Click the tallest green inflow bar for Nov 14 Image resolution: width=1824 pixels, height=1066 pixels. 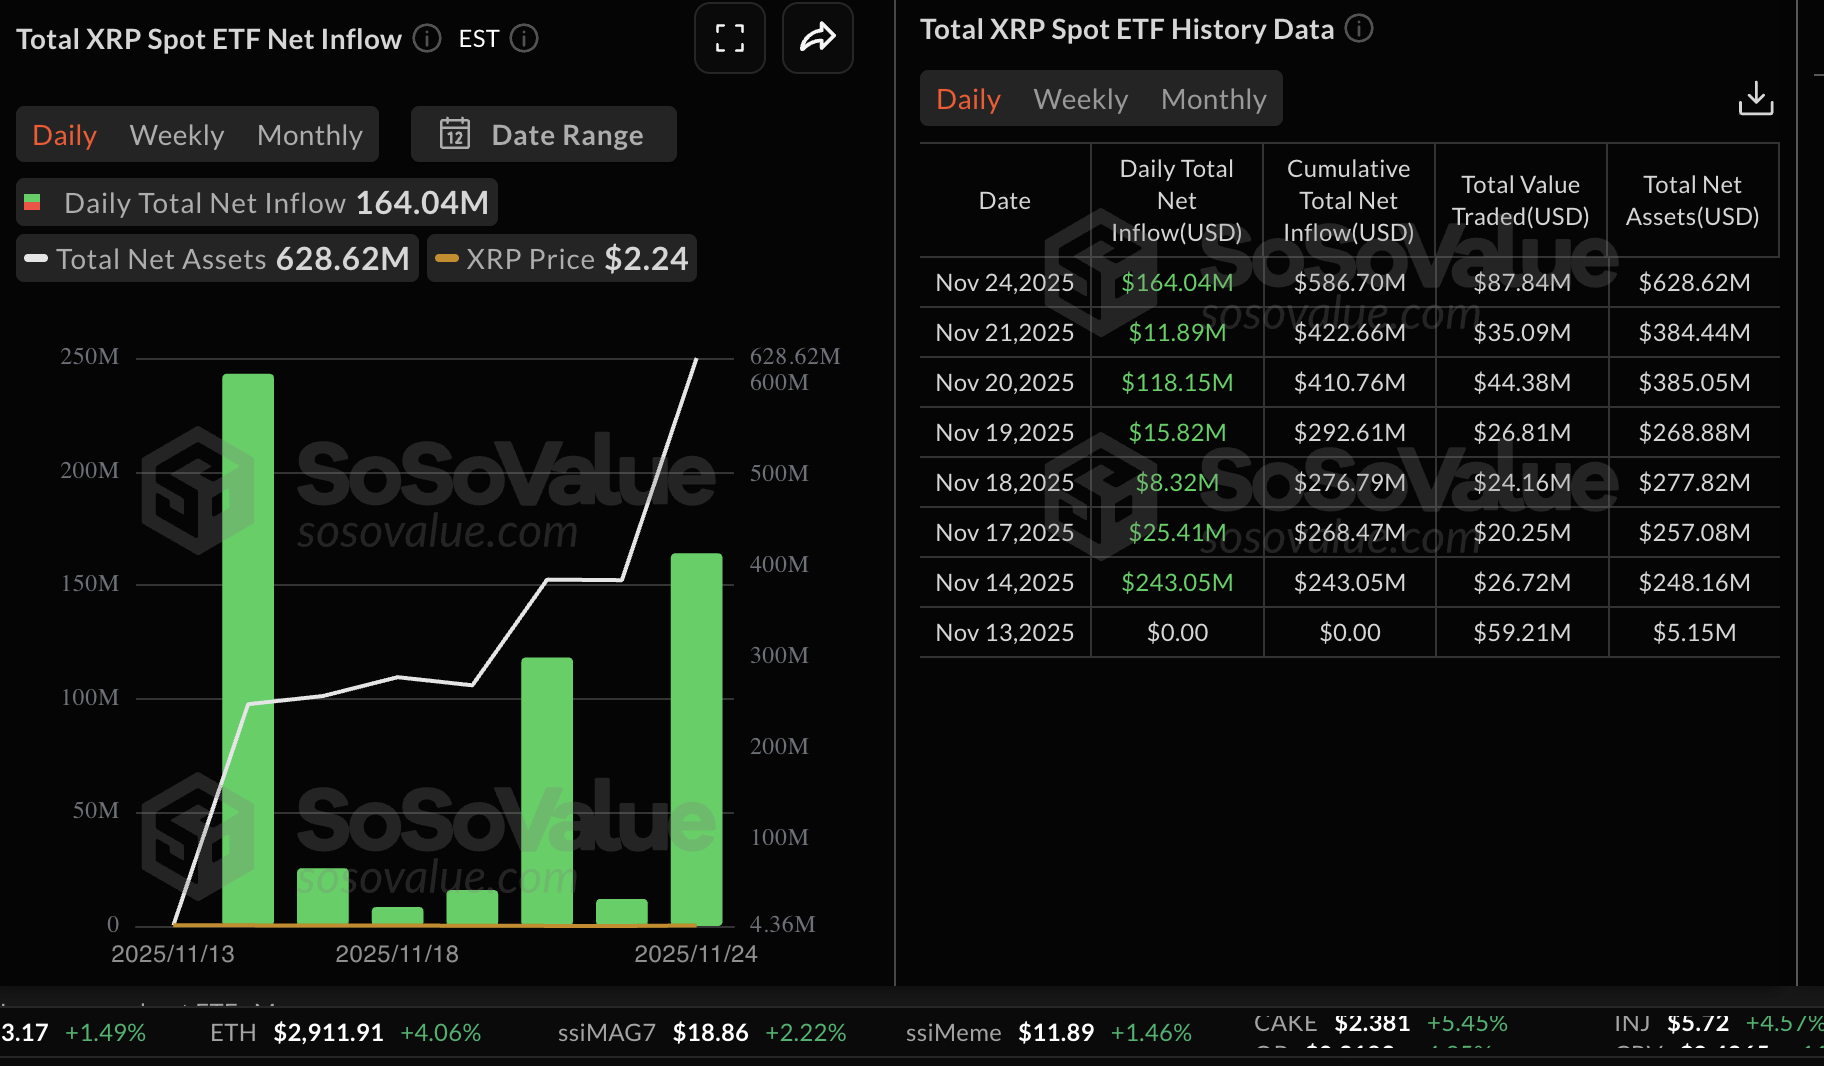pos(247,650)
